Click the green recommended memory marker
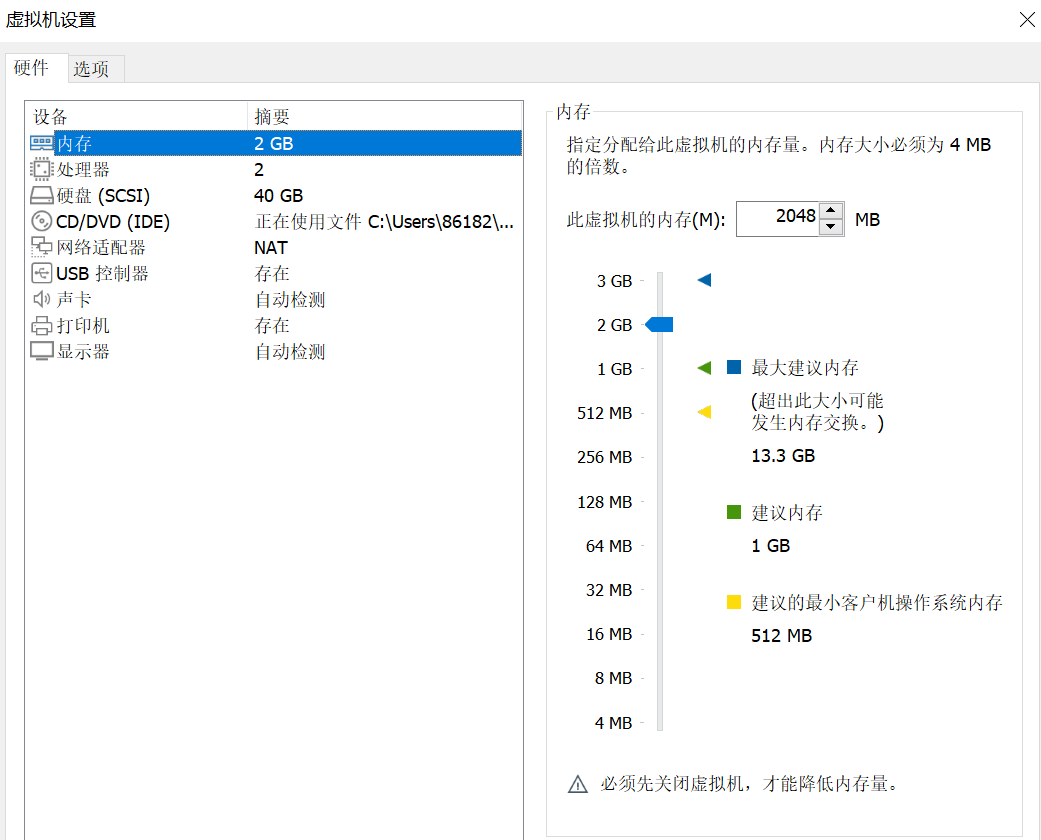1041x840 pixels. (704, 368)
